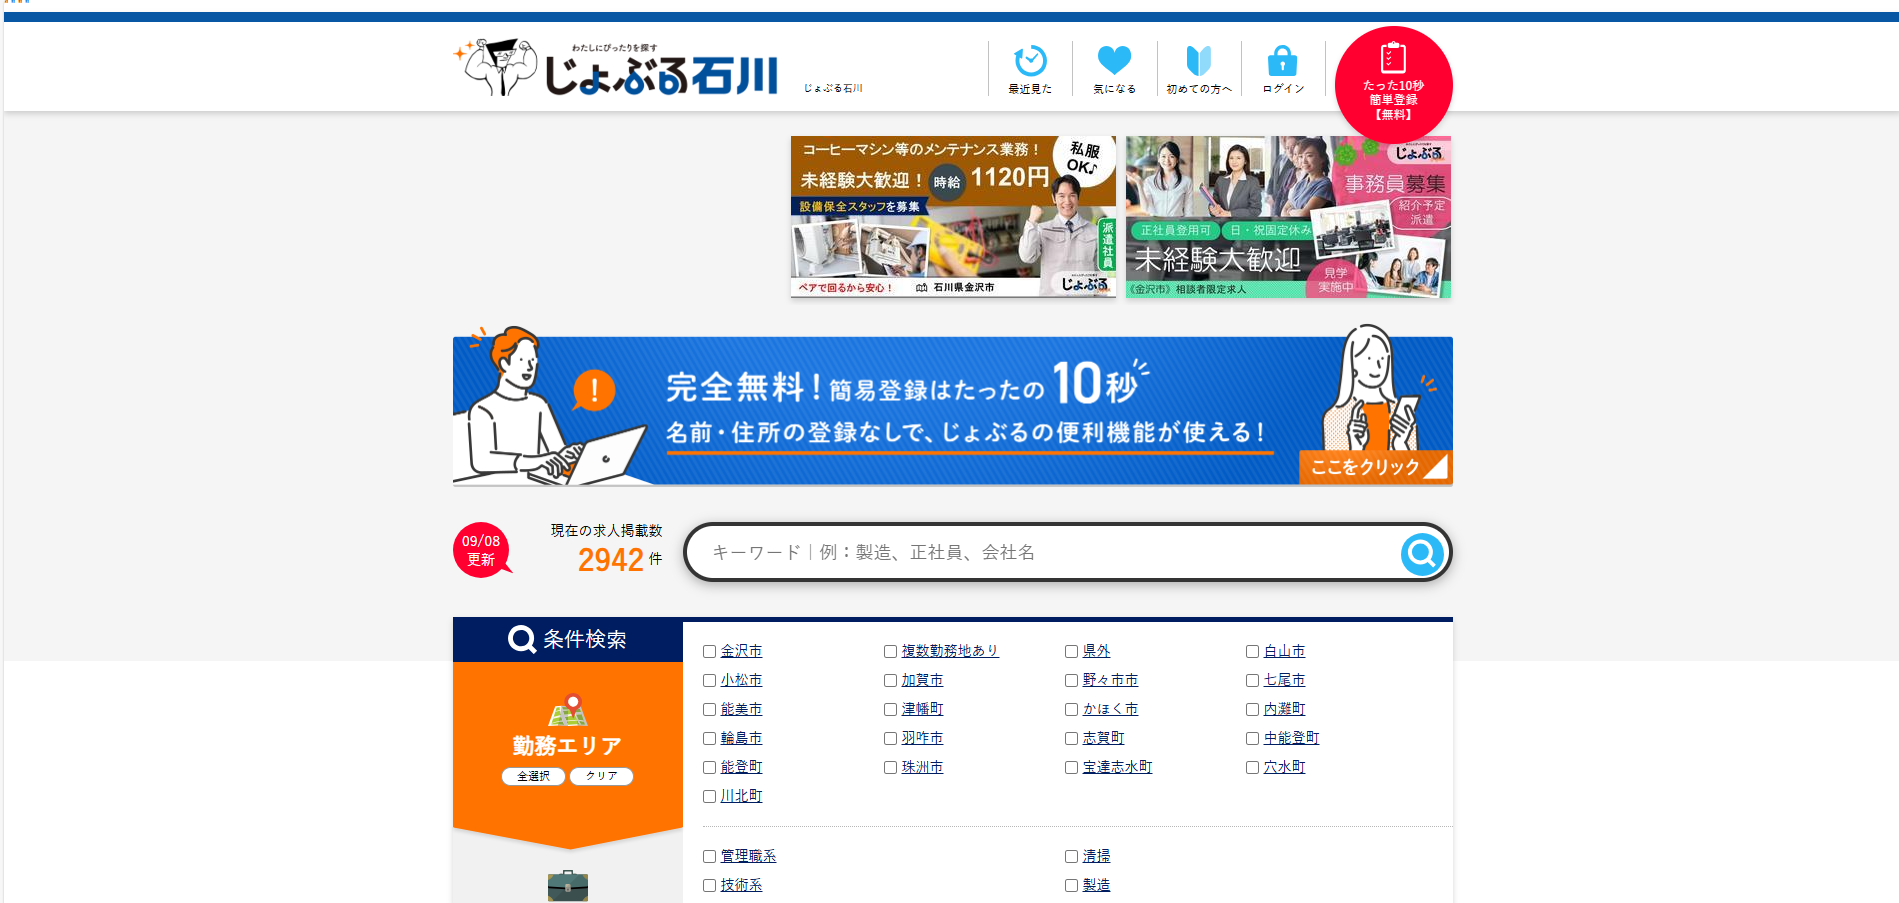Click the 全選択 button under work area
Image resolution: width=1899 pixels, height=903 pixels.
click(533, 776)
